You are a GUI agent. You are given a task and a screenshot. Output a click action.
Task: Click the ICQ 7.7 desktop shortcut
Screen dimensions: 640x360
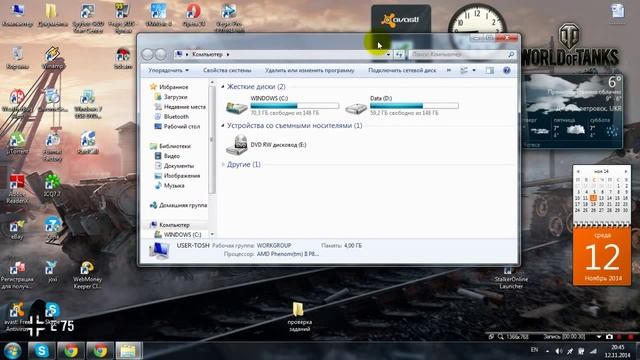(x=52, y=186)
